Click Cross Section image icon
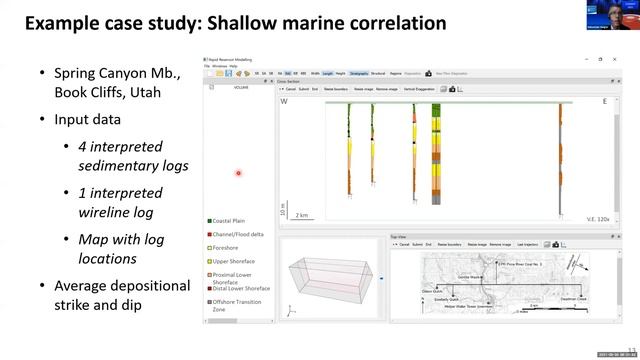This screenshot has width=640, height=360. pyautogui.click(x=444, y=89)
